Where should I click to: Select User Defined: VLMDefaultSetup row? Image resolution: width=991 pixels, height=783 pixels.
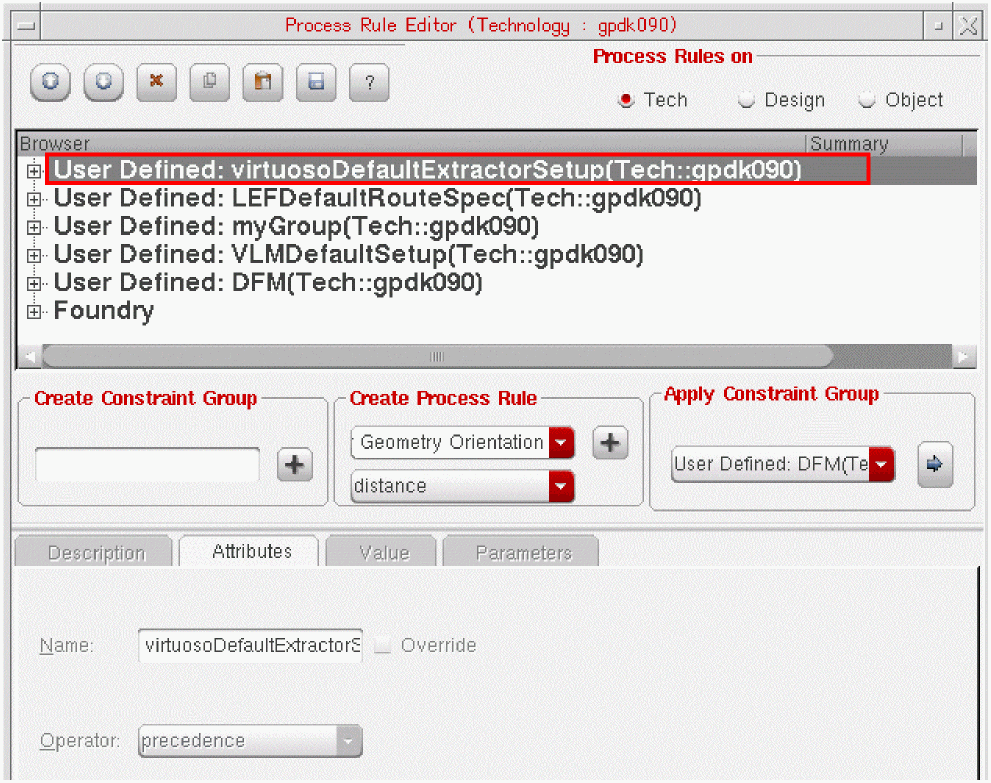[x=348, y=255]
